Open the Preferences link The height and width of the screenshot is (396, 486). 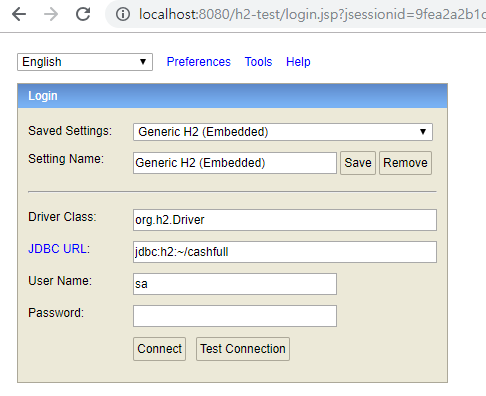pyautogui.click(x=199, y=62)
